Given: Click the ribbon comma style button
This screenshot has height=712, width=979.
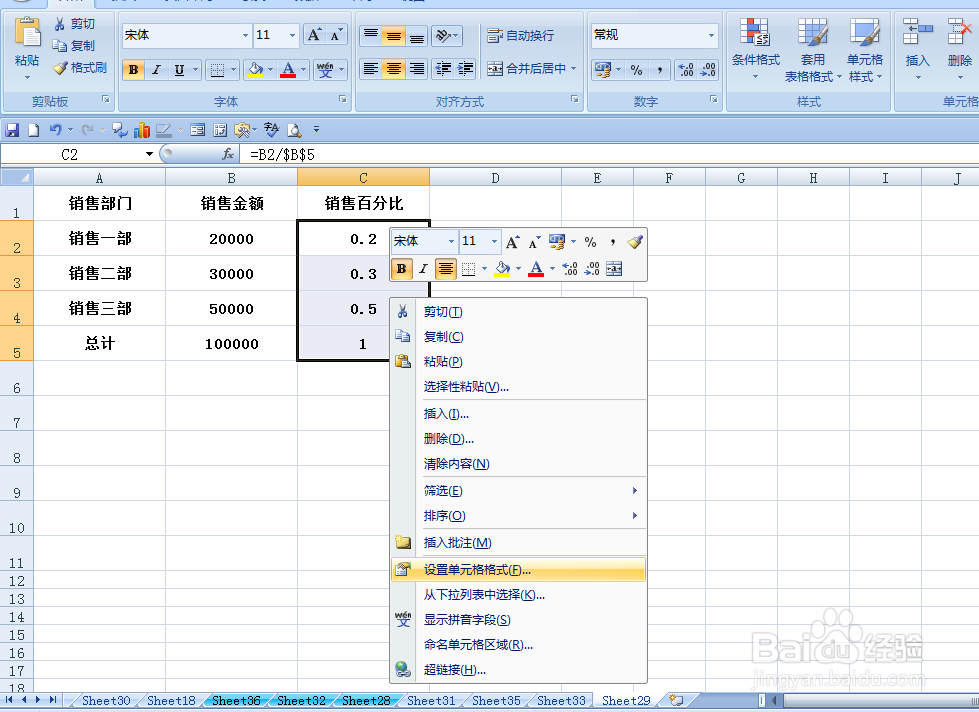Looking at the screenshot, I should (x=659, y=70).
